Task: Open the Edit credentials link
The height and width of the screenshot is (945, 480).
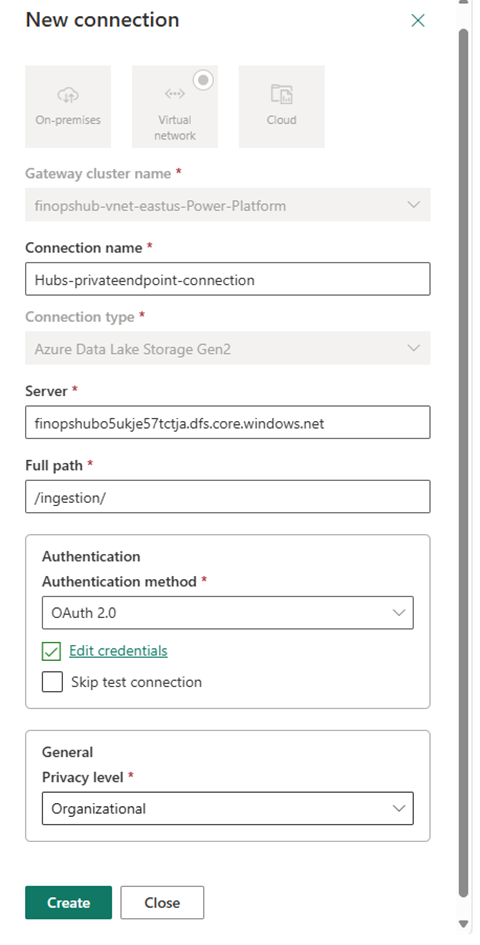Action: tap(118, 651)
